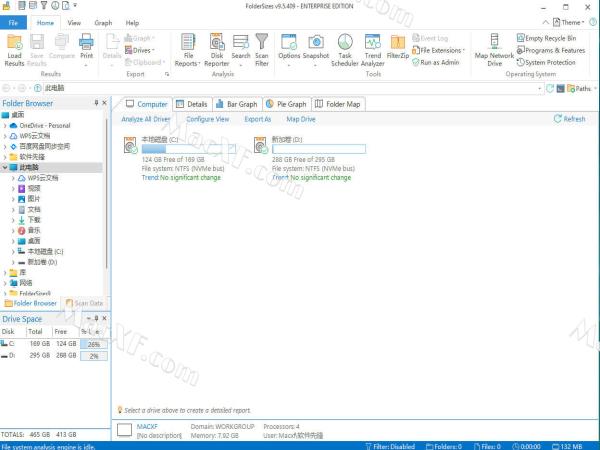Click Run as Admin
This screenshot has width=600, height=450.
435,62
